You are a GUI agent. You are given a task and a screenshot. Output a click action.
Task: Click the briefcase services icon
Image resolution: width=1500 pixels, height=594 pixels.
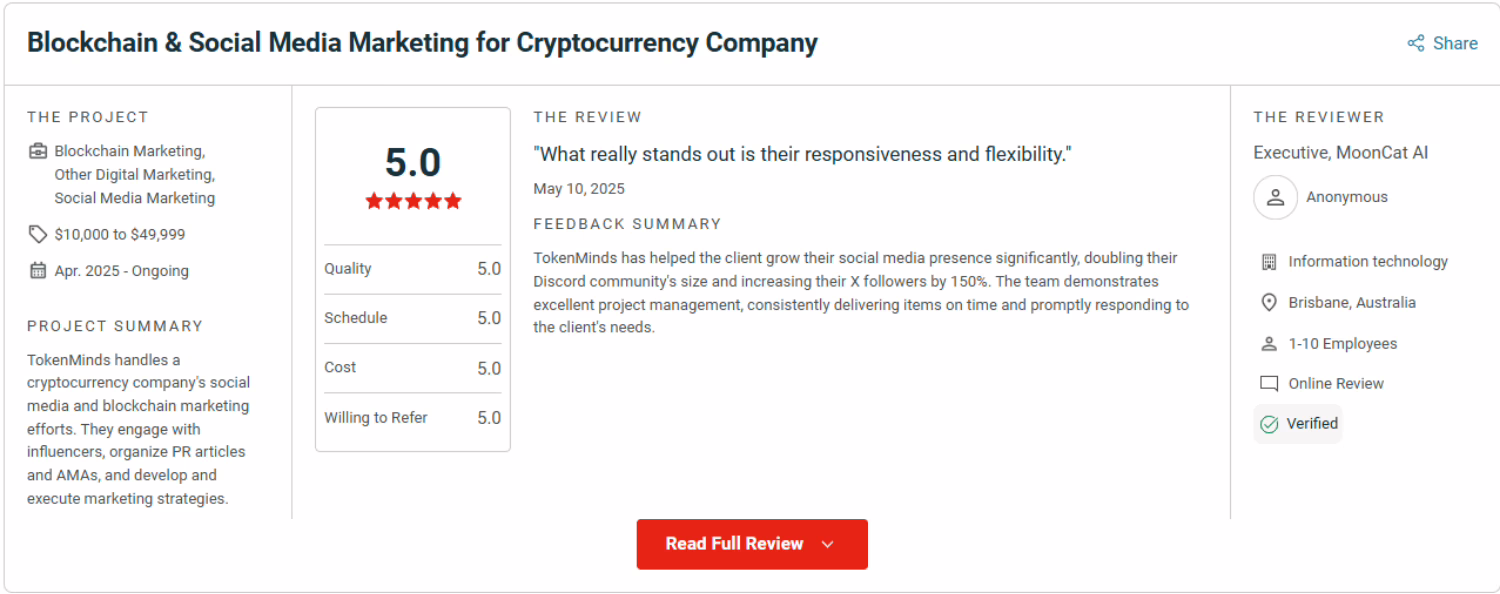(38, 151)
